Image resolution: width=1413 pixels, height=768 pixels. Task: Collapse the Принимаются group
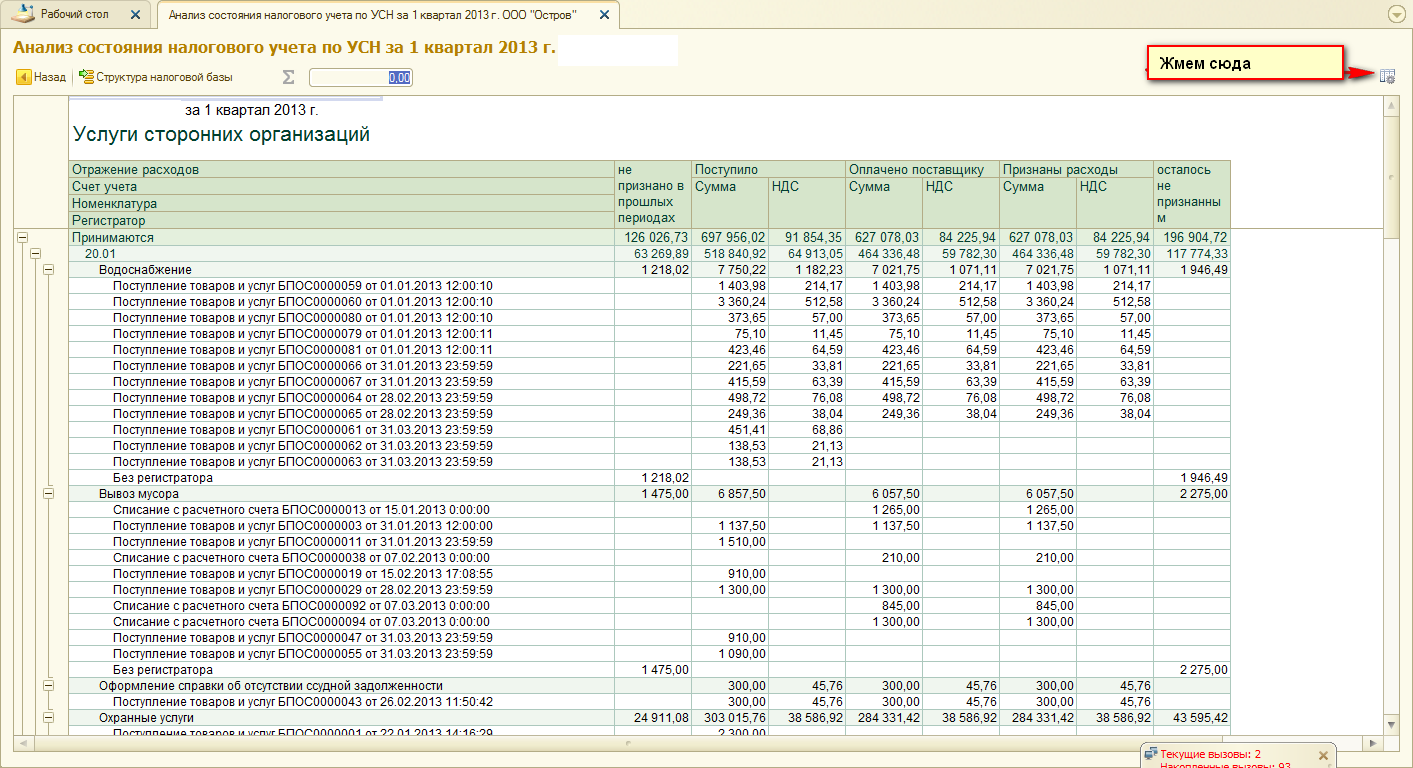click(22, 238)
